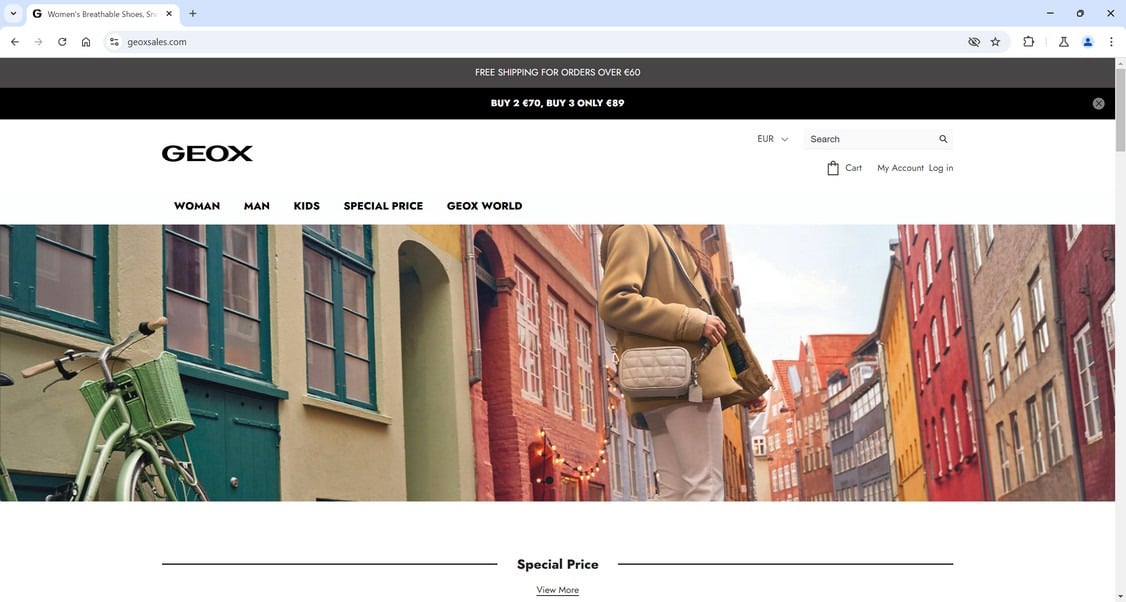Open Chrome Labs flask icon
The image size is (1126, 602).
click(1064, 42)
